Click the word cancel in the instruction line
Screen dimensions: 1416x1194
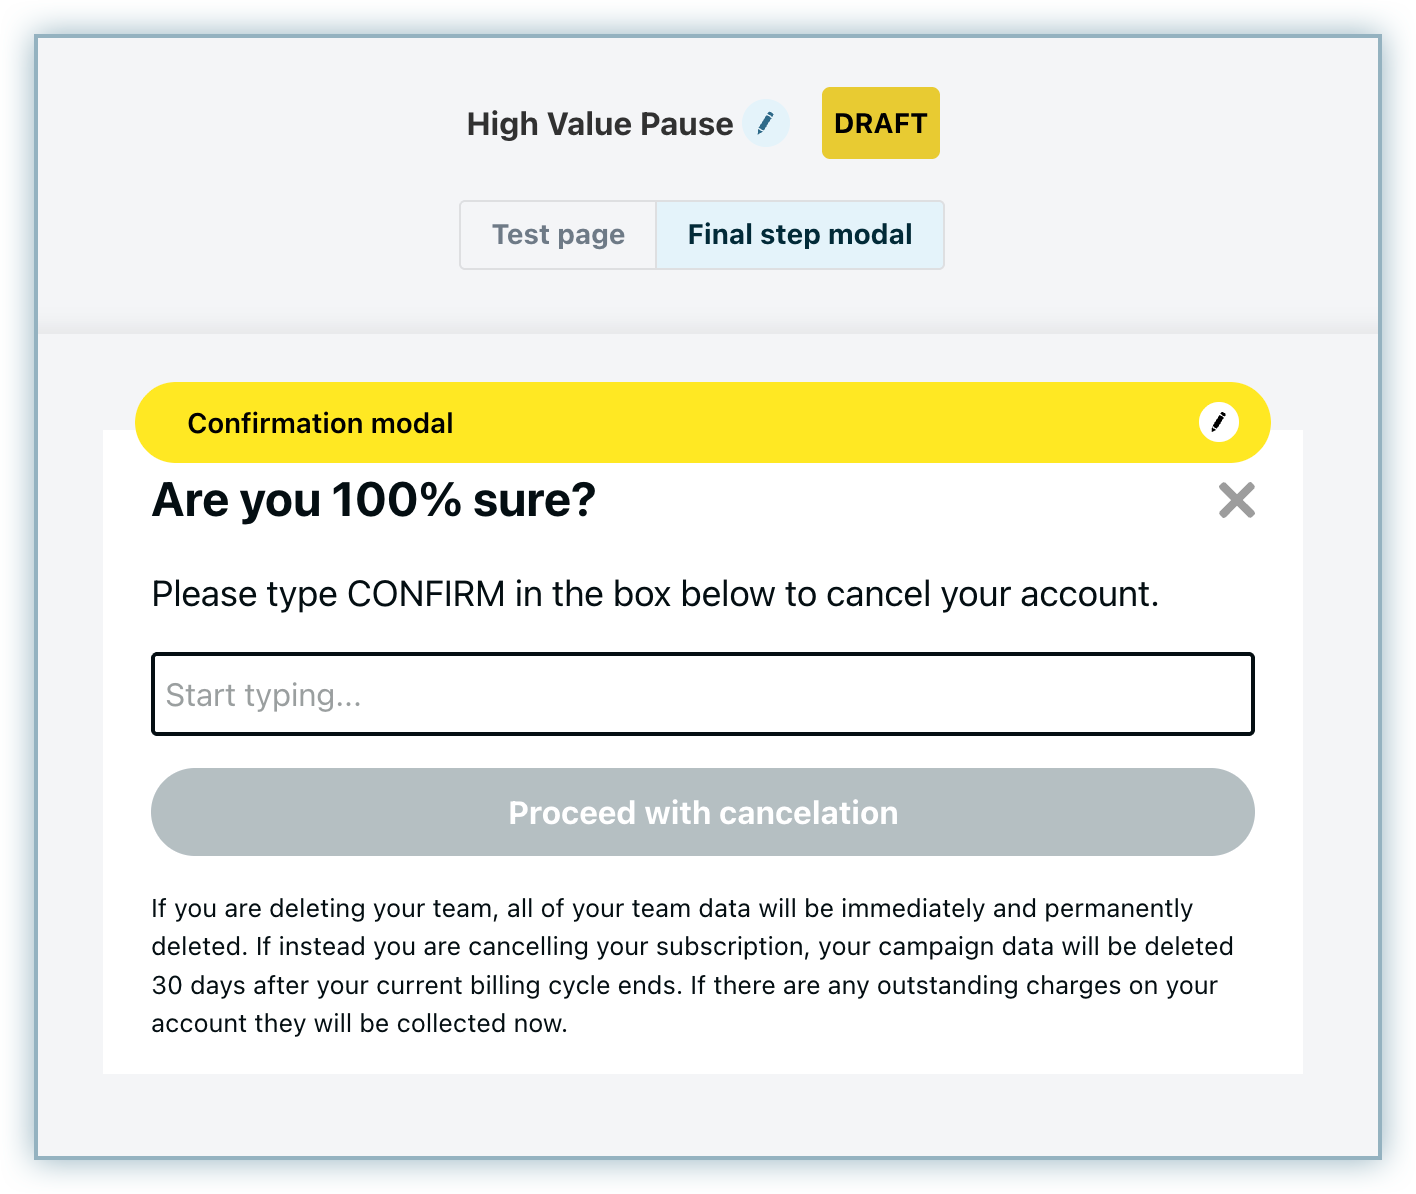878,594
